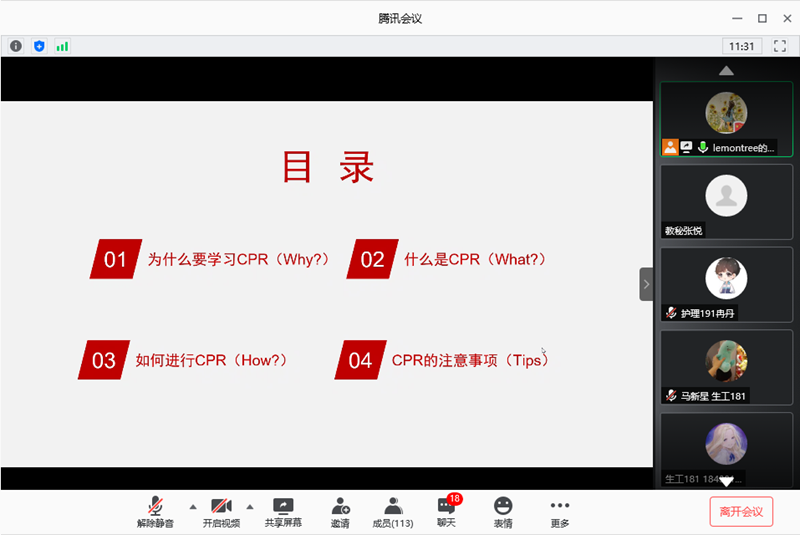Screen dimensions: 800x535
Task: Click the meeting info icon
Action: 16,46
